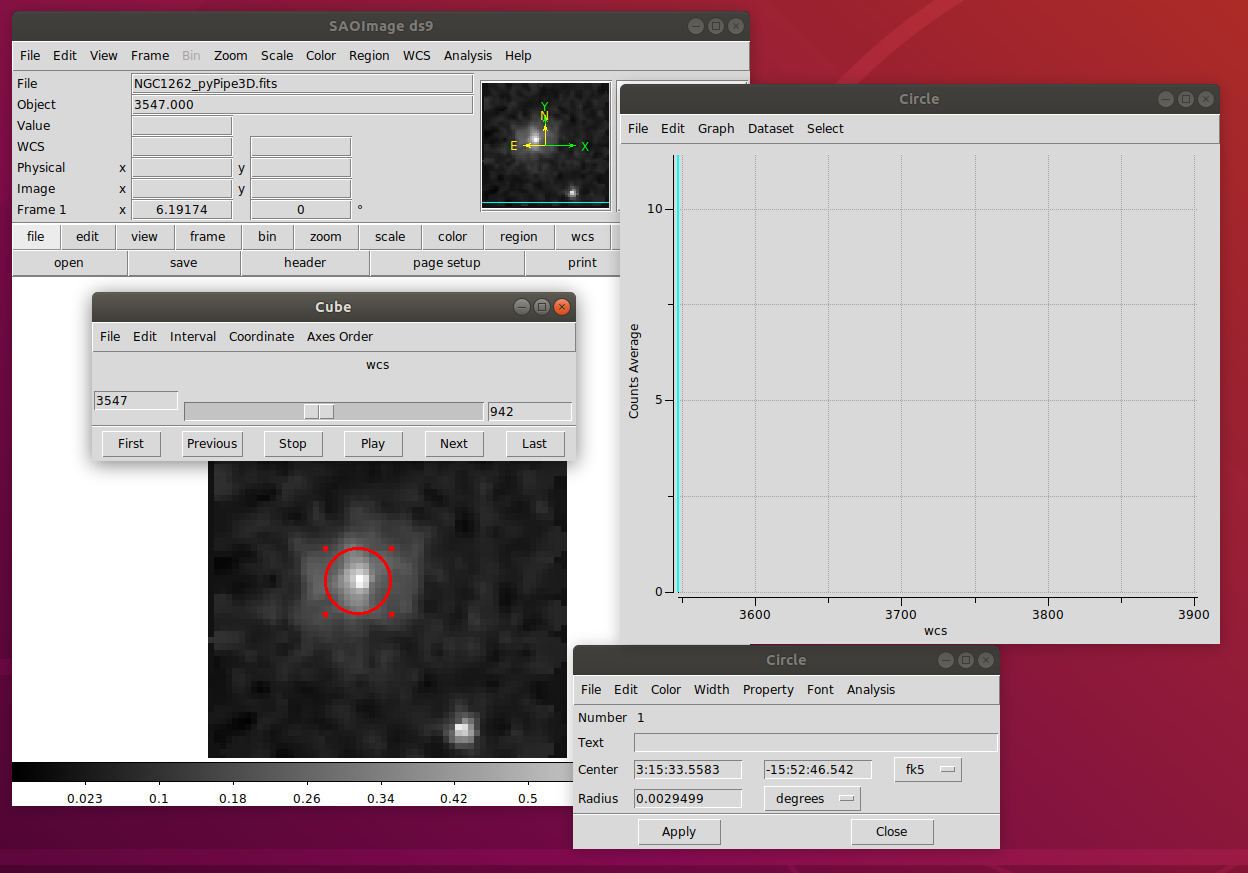Screen dimensions: 1248x873
Task: Open the File menu in SAOImage ds9
Action: (30, 56)
